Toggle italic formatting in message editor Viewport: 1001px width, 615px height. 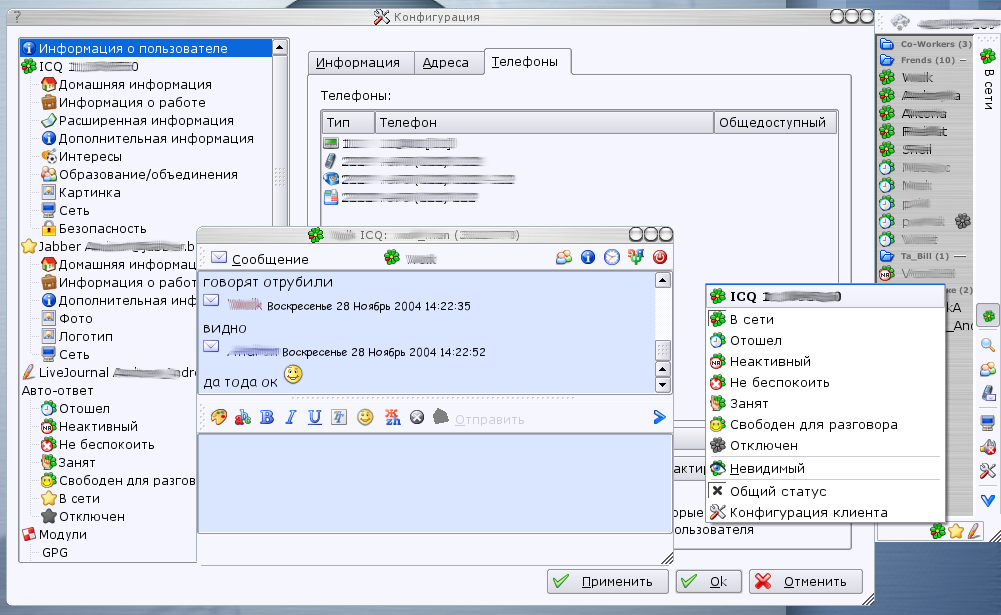(x=291, y=418)
